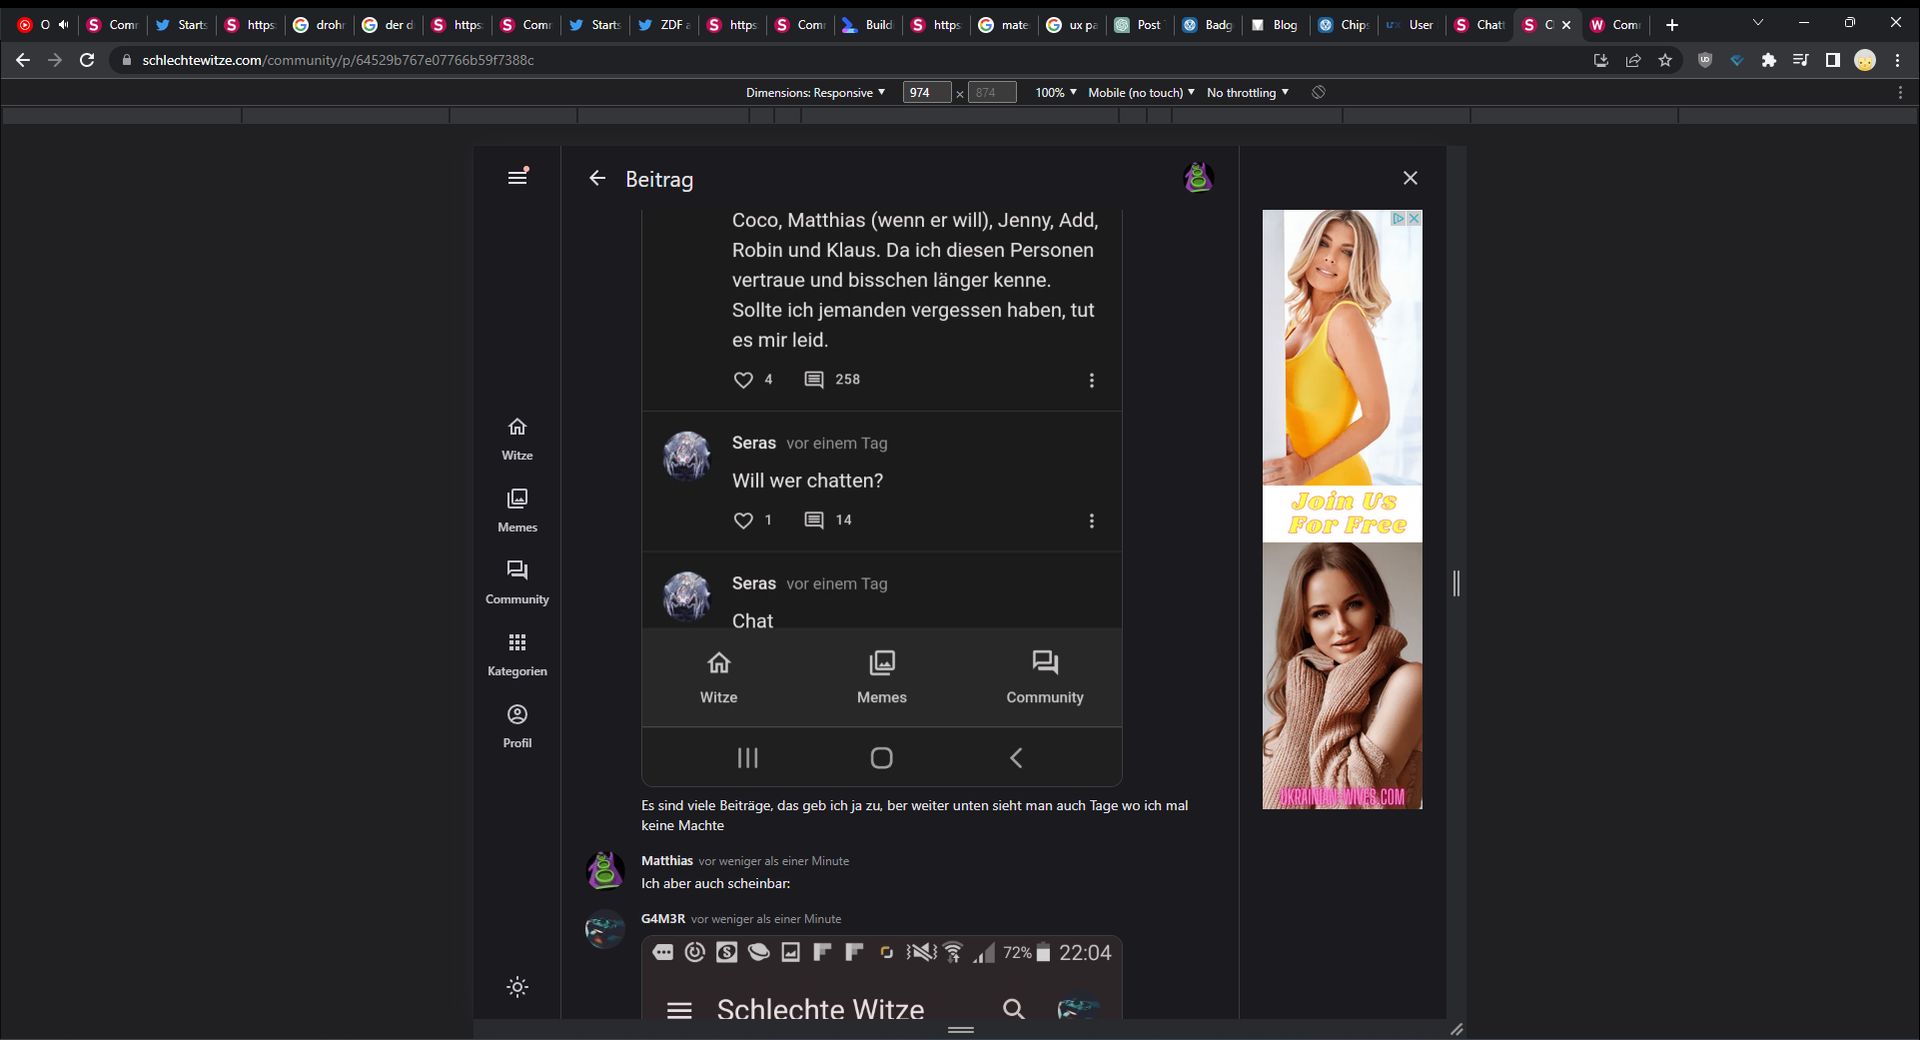Image resolution: width=1920 pixels, height=1040 pixels.
Task: Open Community in the left sidebar
Action: (x=517, y=582)
